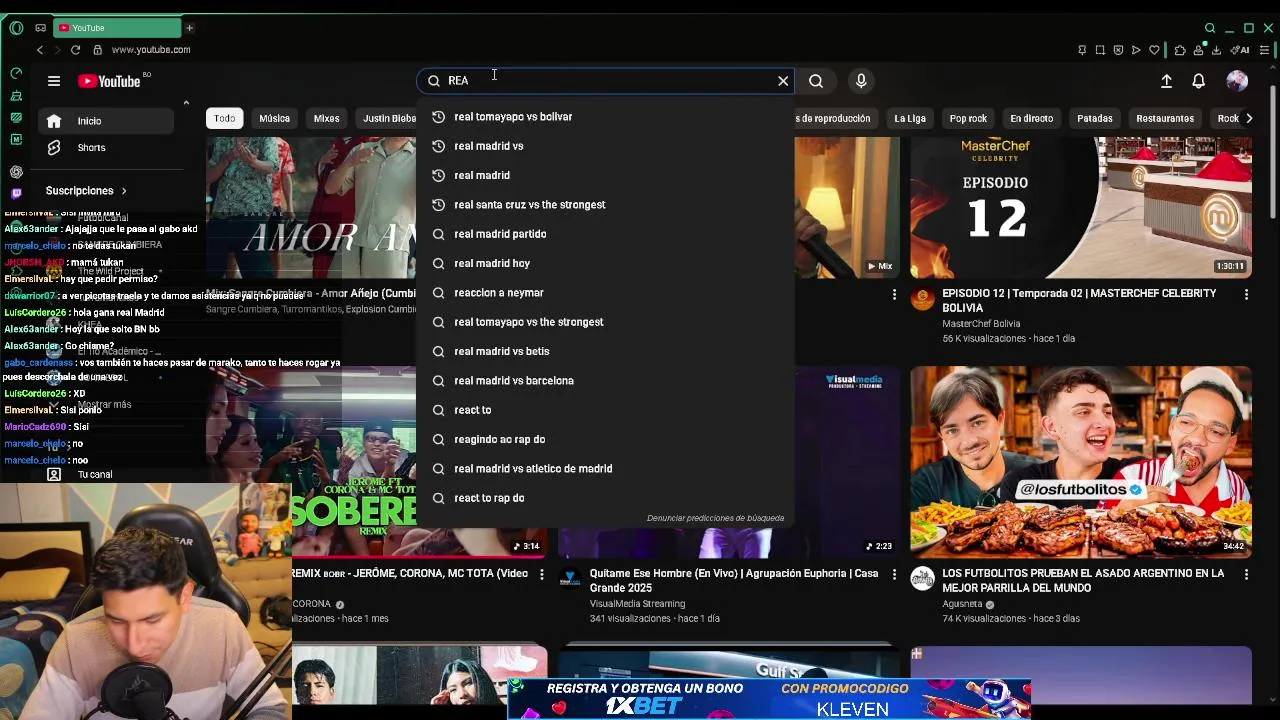Open the notifications bell
1280x720 pixels.
[1198, 81]
